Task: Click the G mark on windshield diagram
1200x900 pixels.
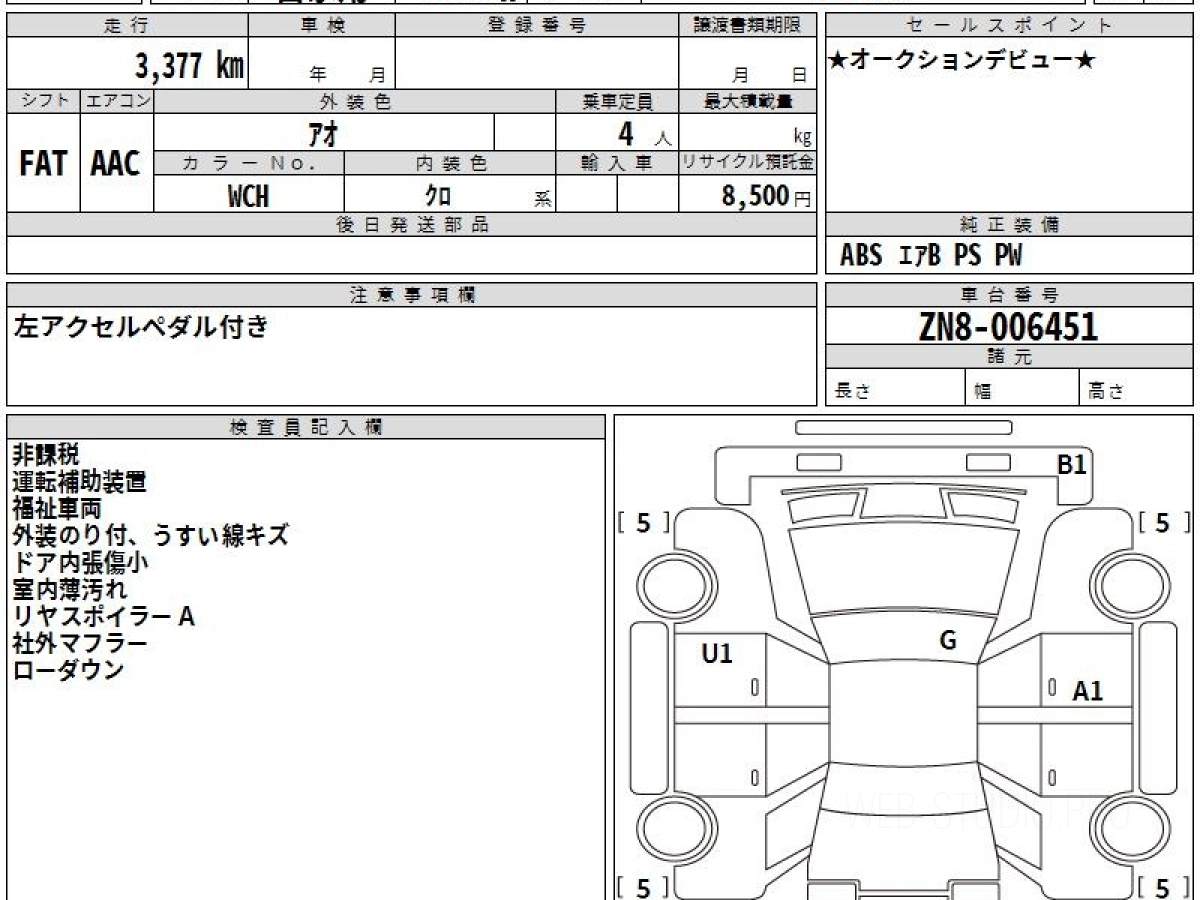Action: point(948,641)
